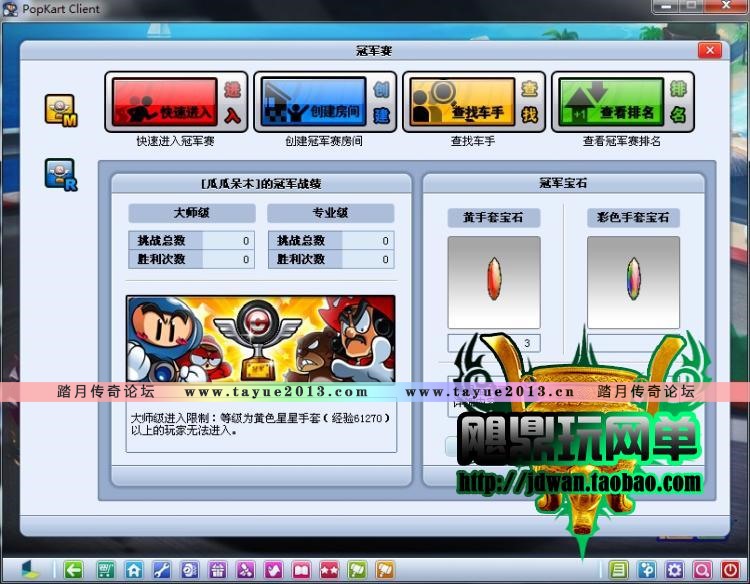
Task: Click the yellow gem count field showing 3
Action: (494, 343)
